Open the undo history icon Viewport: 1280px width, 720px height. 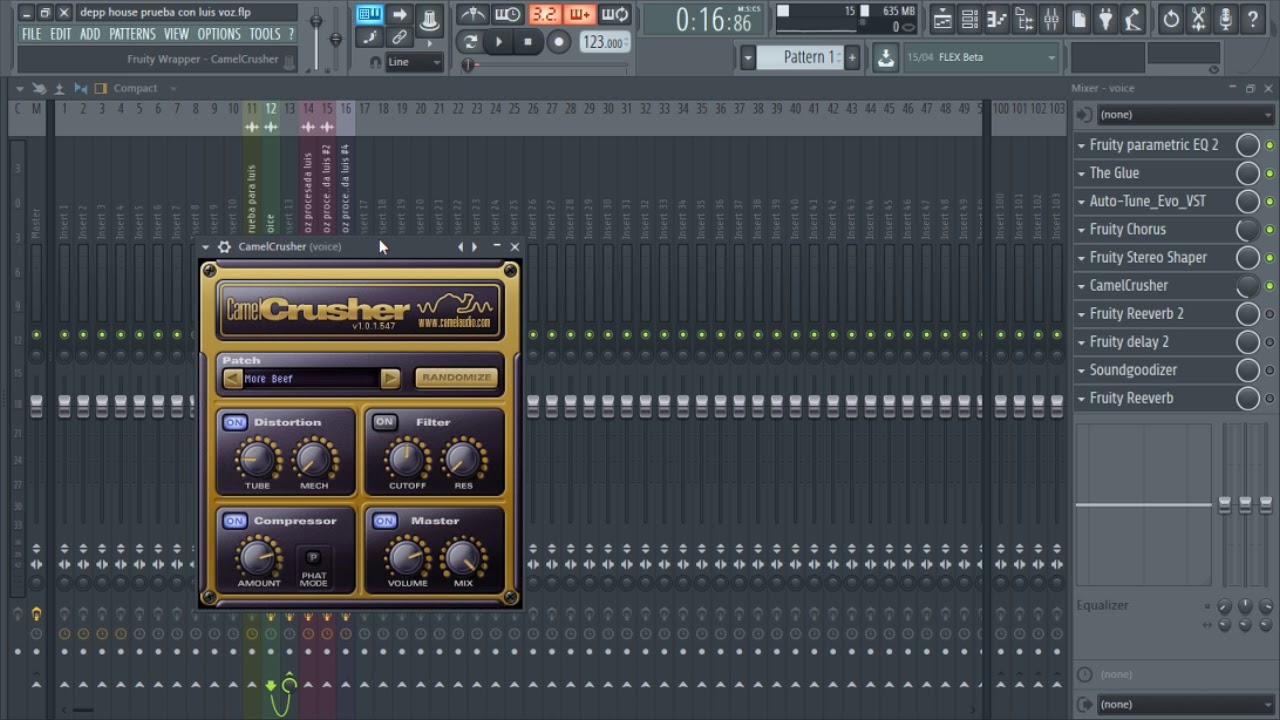[1171, 19]
